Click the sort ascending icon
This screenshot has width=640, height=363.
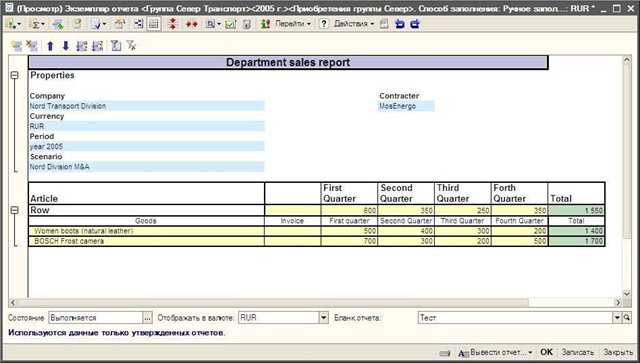pos(82,46)
